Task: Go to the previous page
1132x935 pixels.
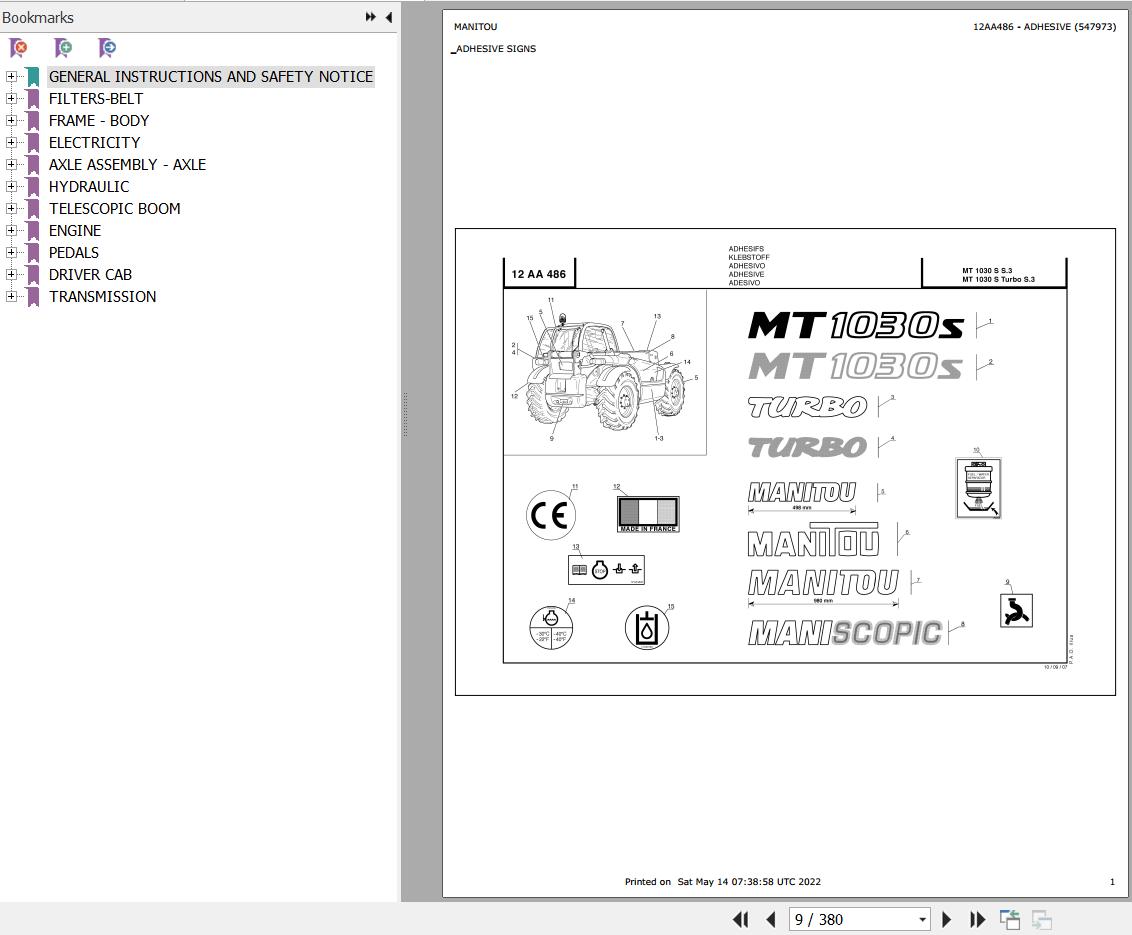Action: (x=770, y=919)
